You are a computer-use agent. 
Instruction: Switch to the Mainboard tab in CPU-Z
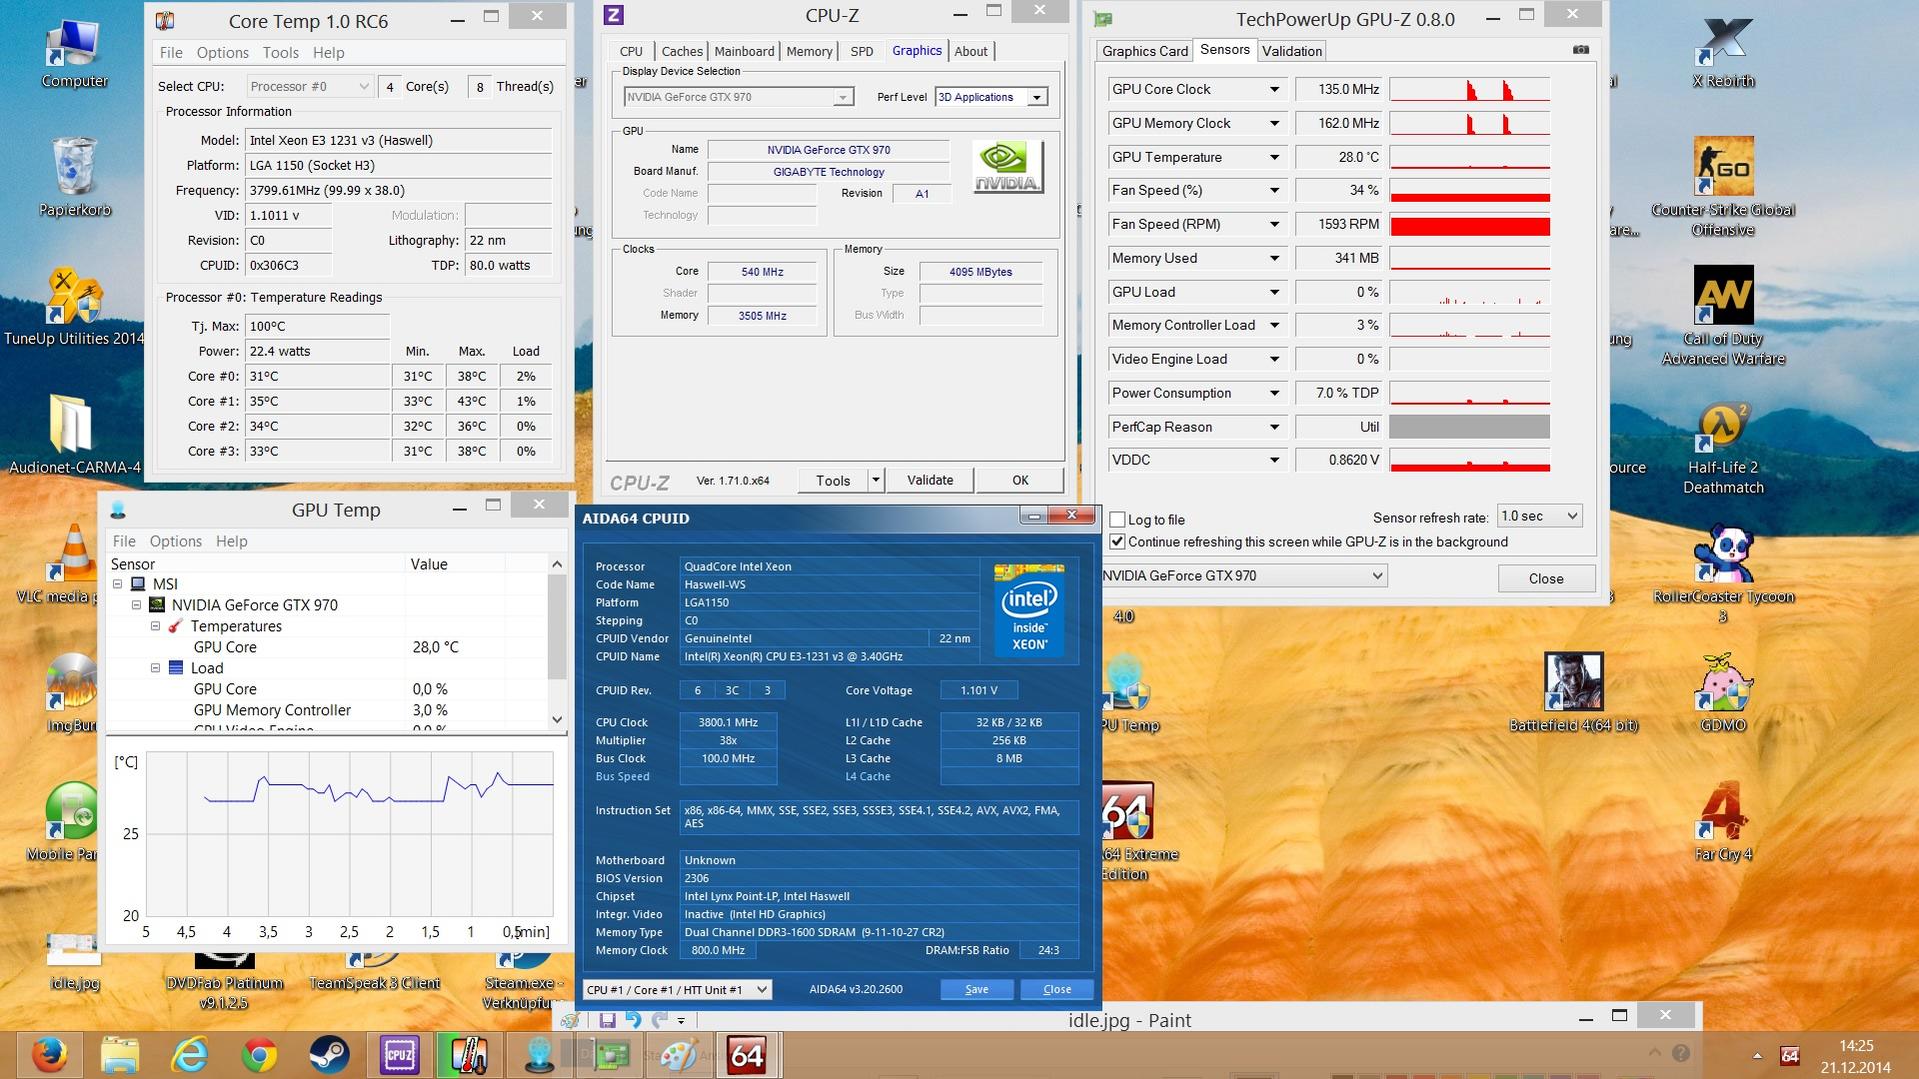[744, 52]
